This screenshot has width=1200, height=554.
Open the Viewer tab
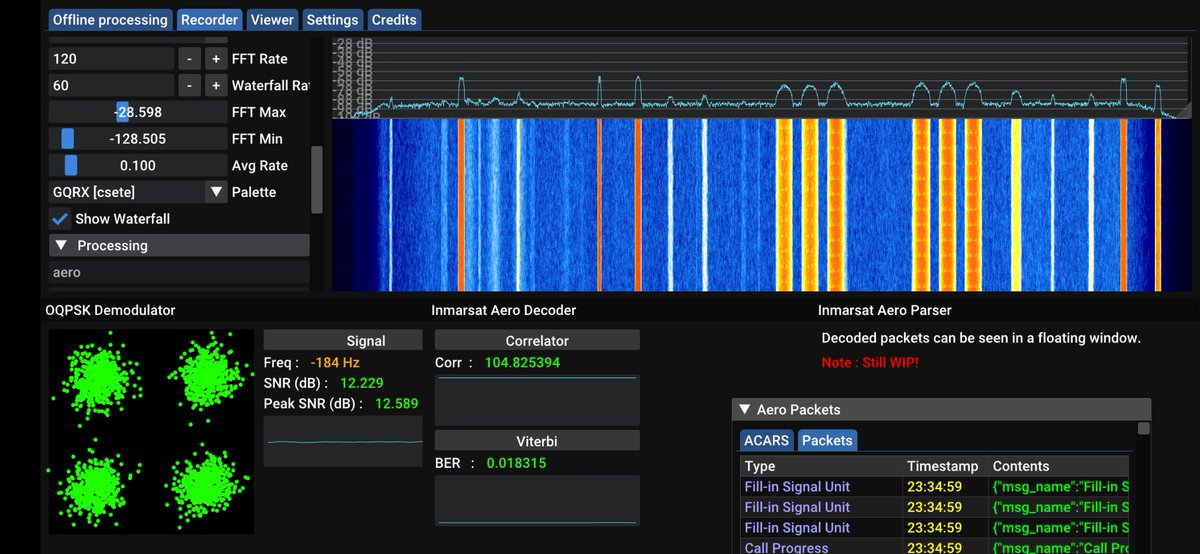click(272, 19)
